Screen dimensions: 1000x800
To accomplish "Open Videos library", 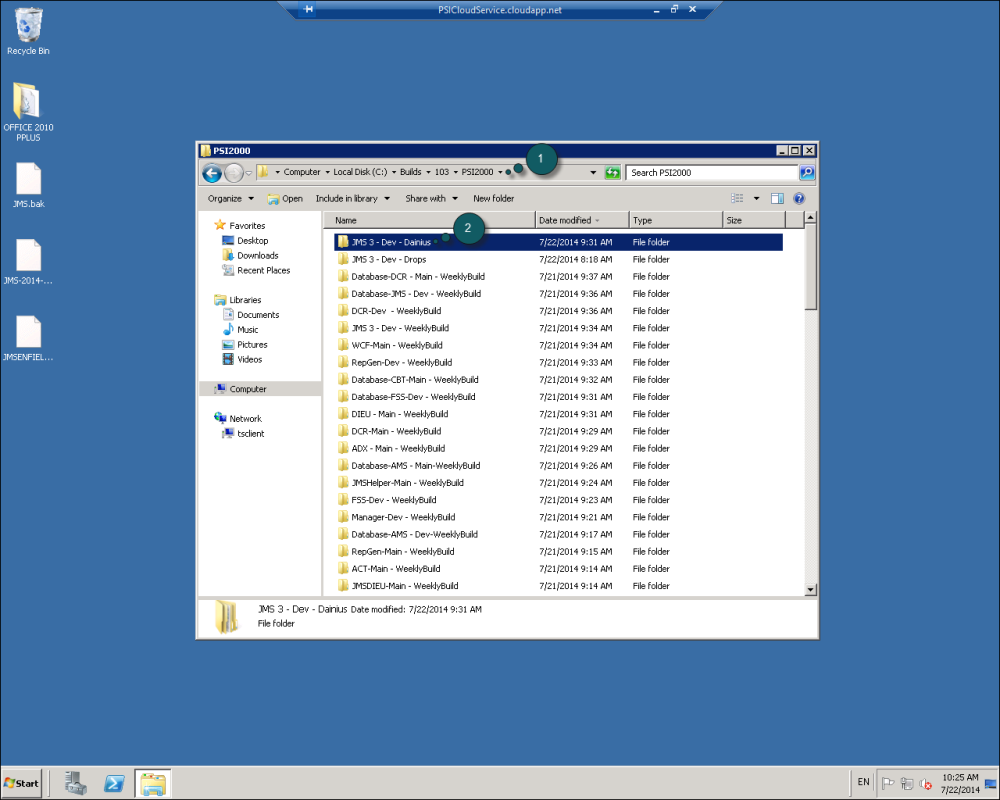I will pyautogui.click(x=249, y=359).
